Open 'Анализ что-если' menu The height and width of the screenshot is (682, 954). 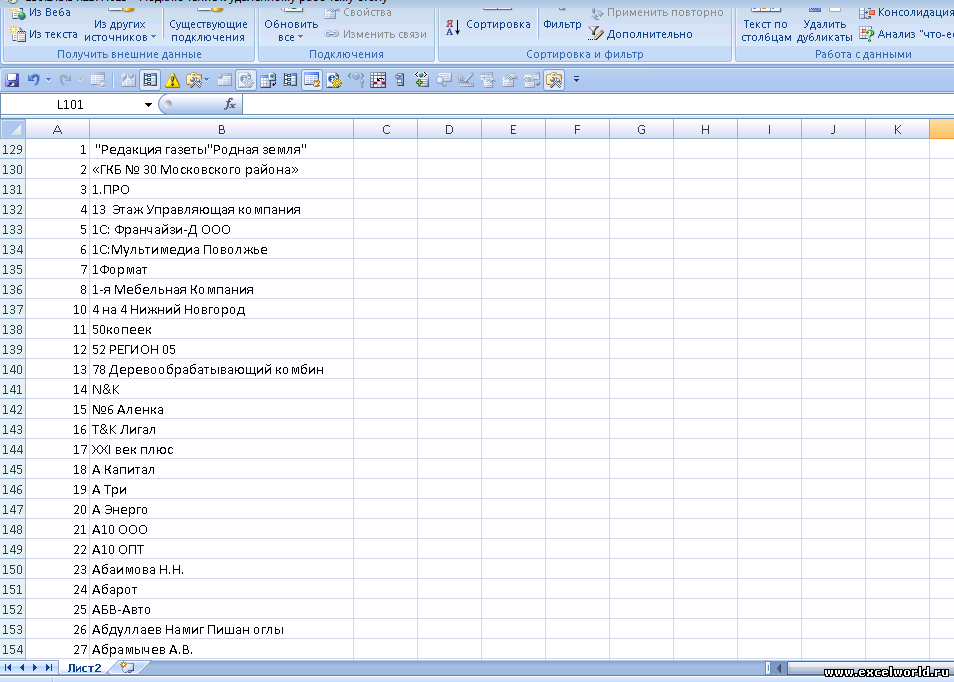906,34
